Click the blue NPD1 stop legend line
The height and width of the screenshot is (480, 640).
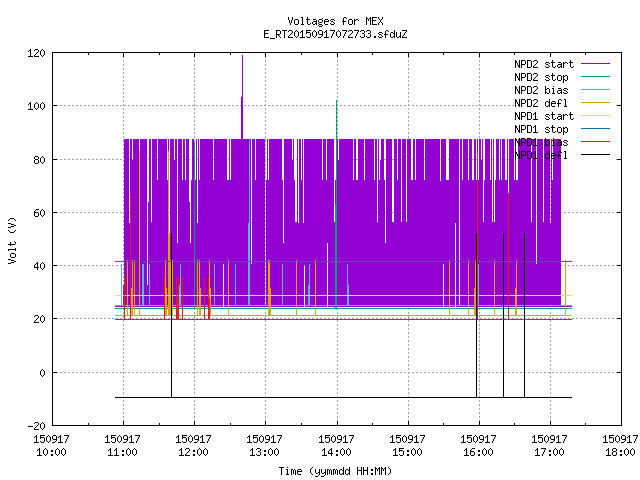coord(595,129)
